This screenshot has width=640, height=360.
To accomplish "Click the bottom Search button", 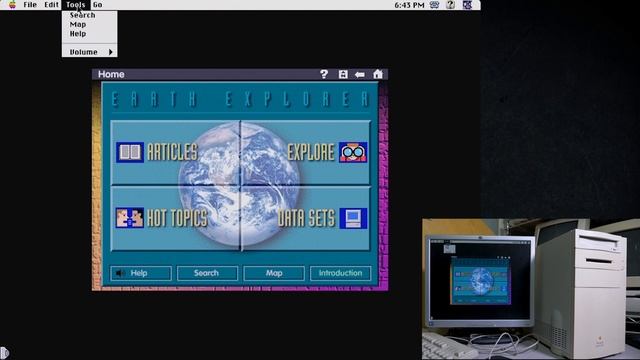I will tap(207, 273).
